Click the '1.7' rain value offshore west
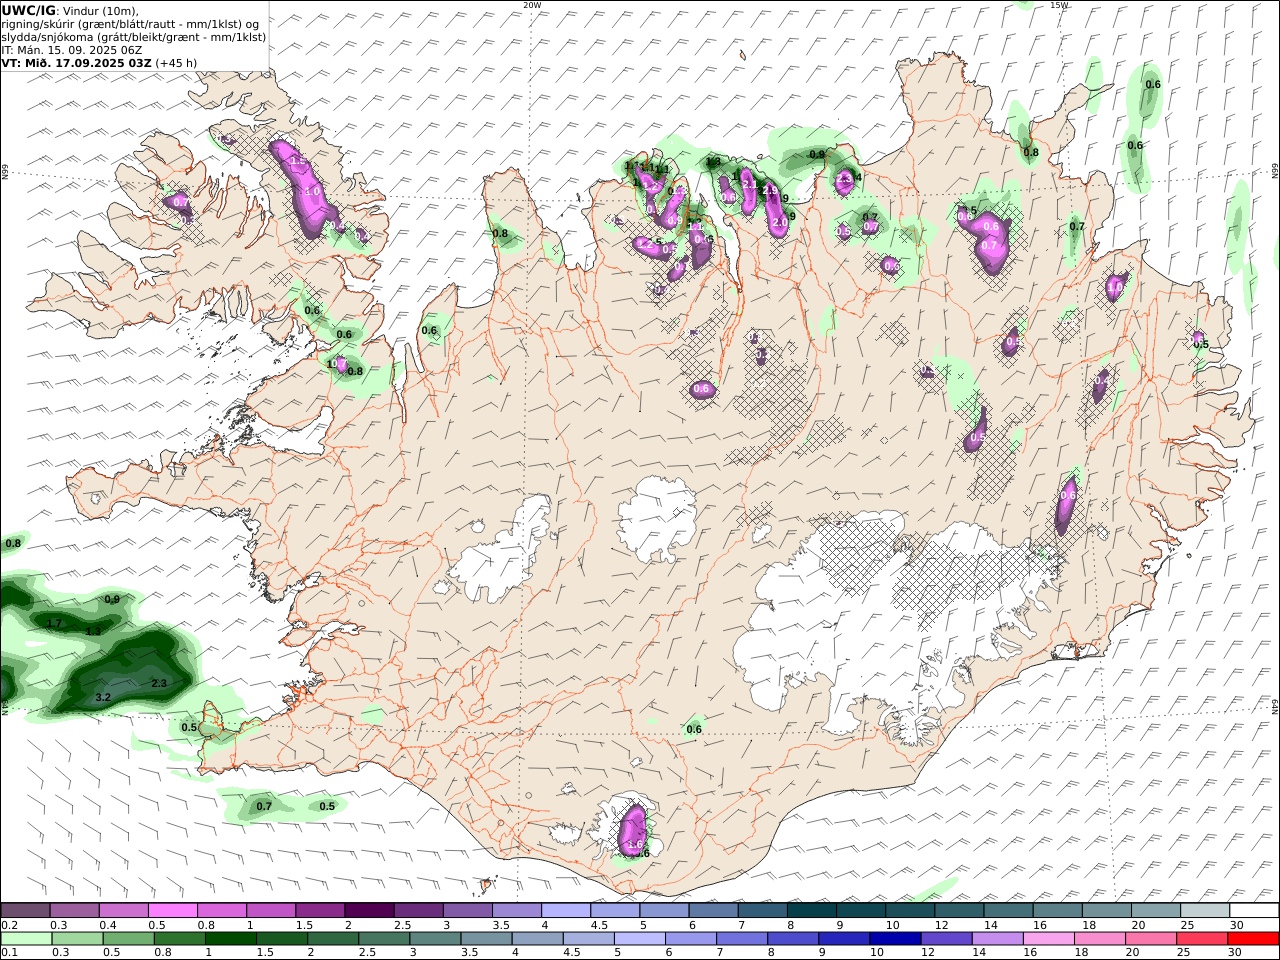 click(x=55, y=623)
